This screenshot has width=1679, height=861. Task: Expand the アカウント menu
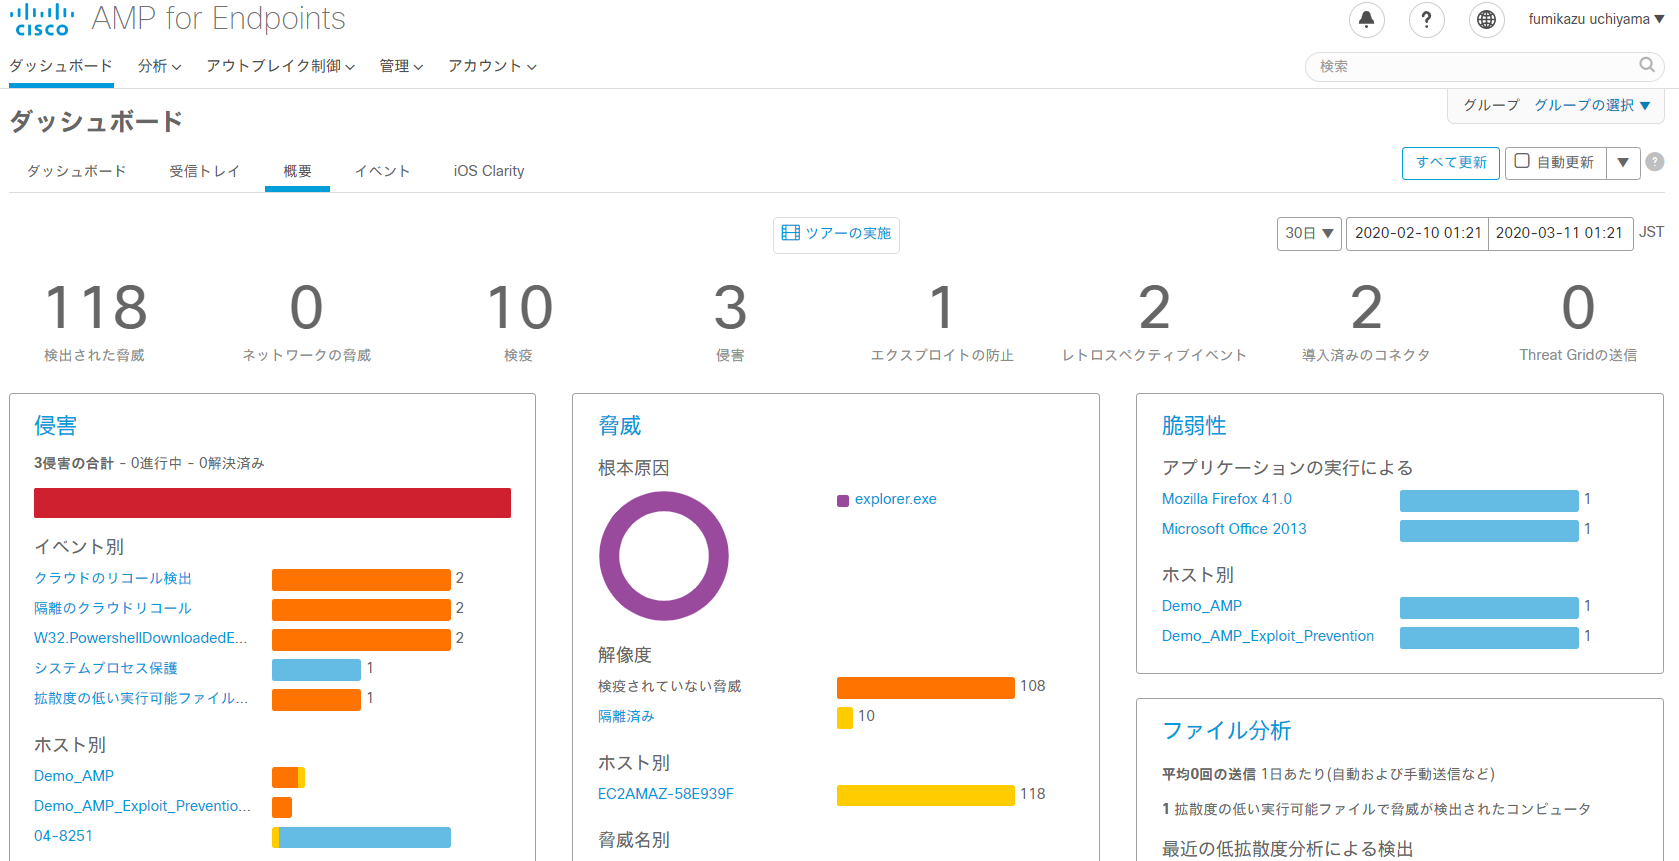[492, 66]
